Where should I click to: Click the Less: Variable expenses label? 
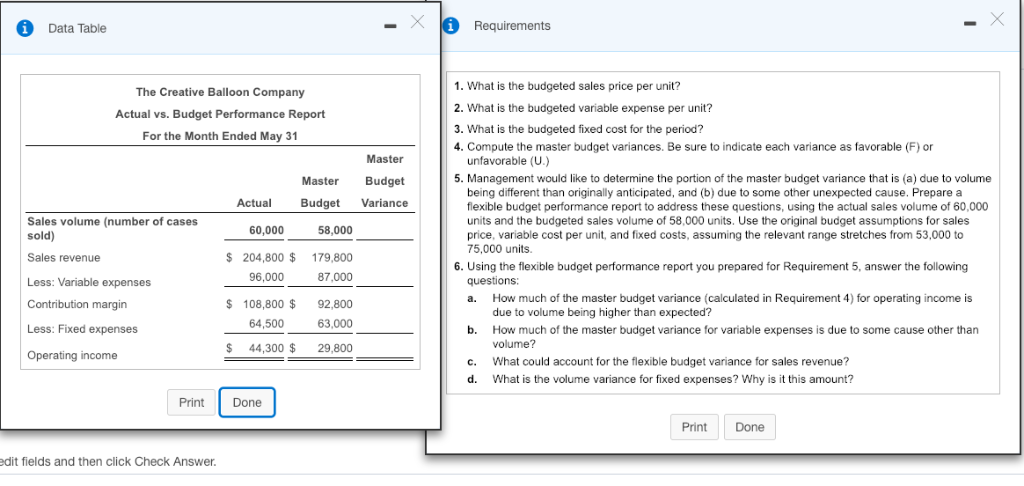tap(89, 282)
